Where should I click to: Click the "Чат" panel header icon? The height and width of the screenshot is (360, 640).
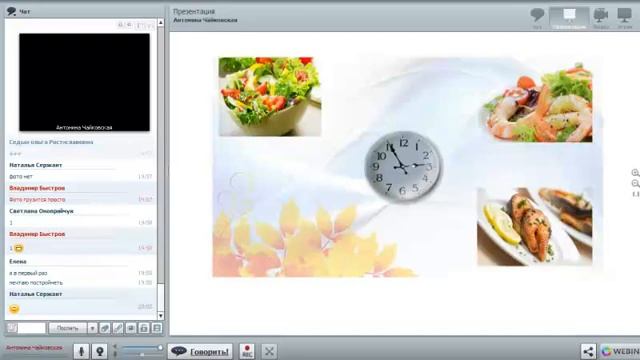(11, 11)
